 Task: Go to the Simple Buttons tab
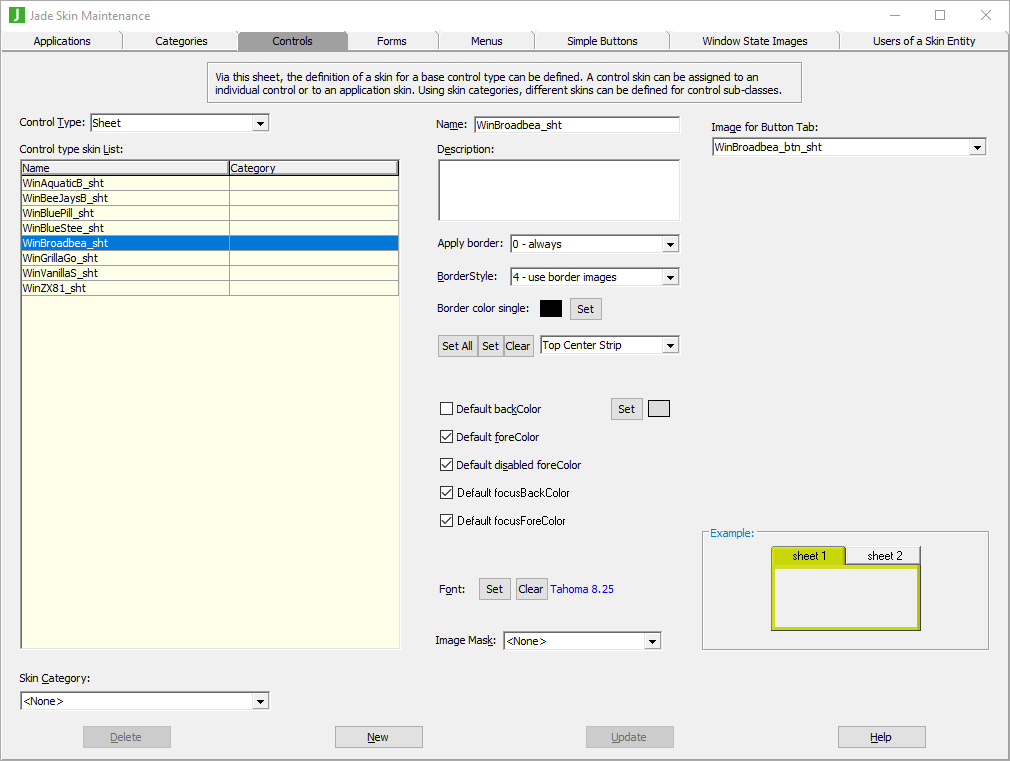(602, 41)
